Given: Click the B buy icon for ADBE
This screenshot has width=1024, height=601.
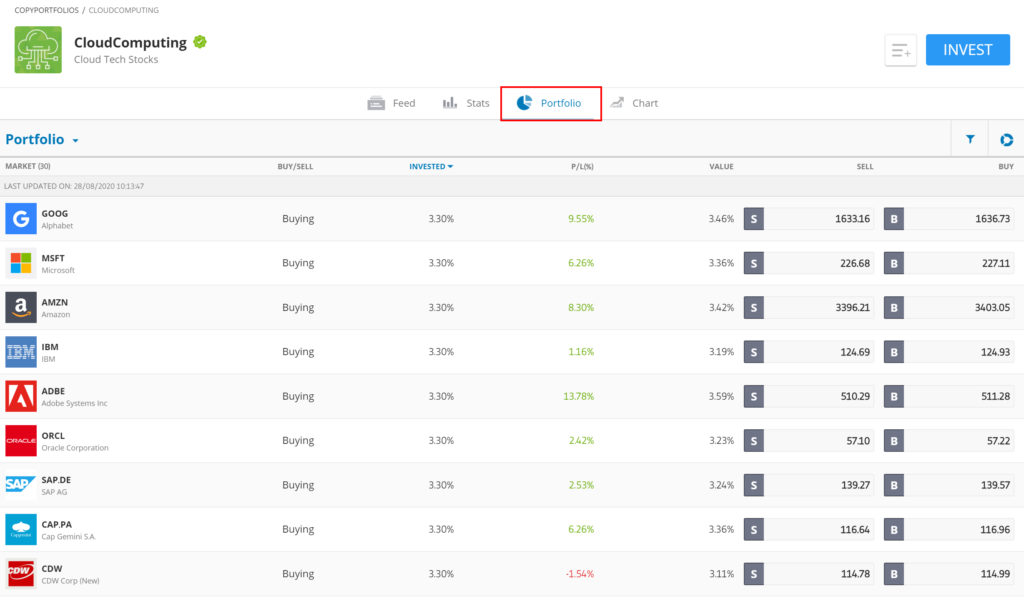Looking at the screenshot, I should [x=894, y=397].
